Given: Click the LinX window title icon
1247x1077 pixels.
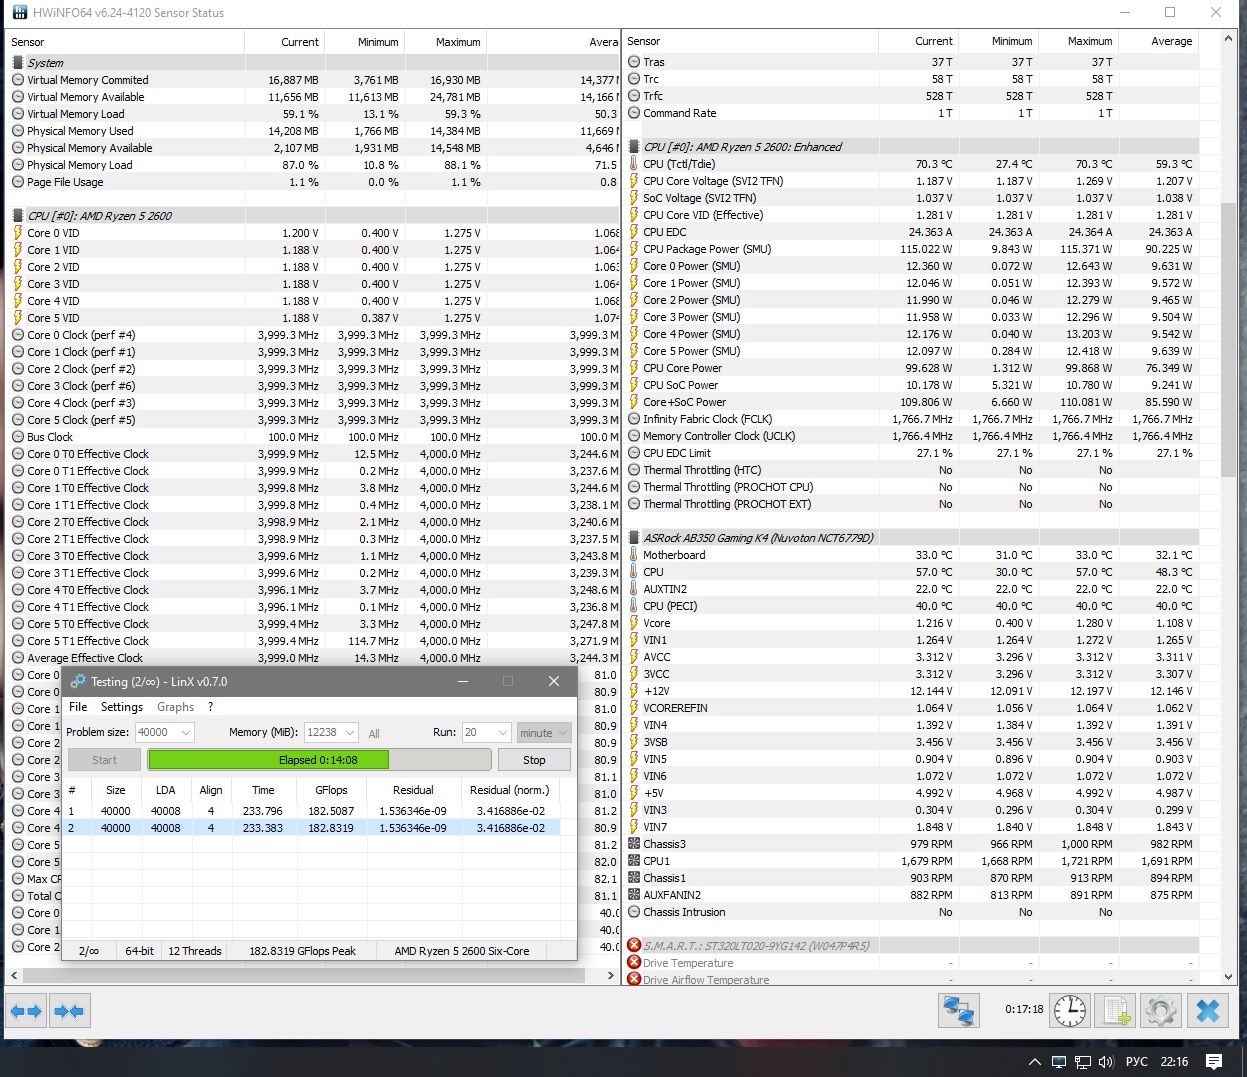Looking at the screenshot, I should click(78, 681).
